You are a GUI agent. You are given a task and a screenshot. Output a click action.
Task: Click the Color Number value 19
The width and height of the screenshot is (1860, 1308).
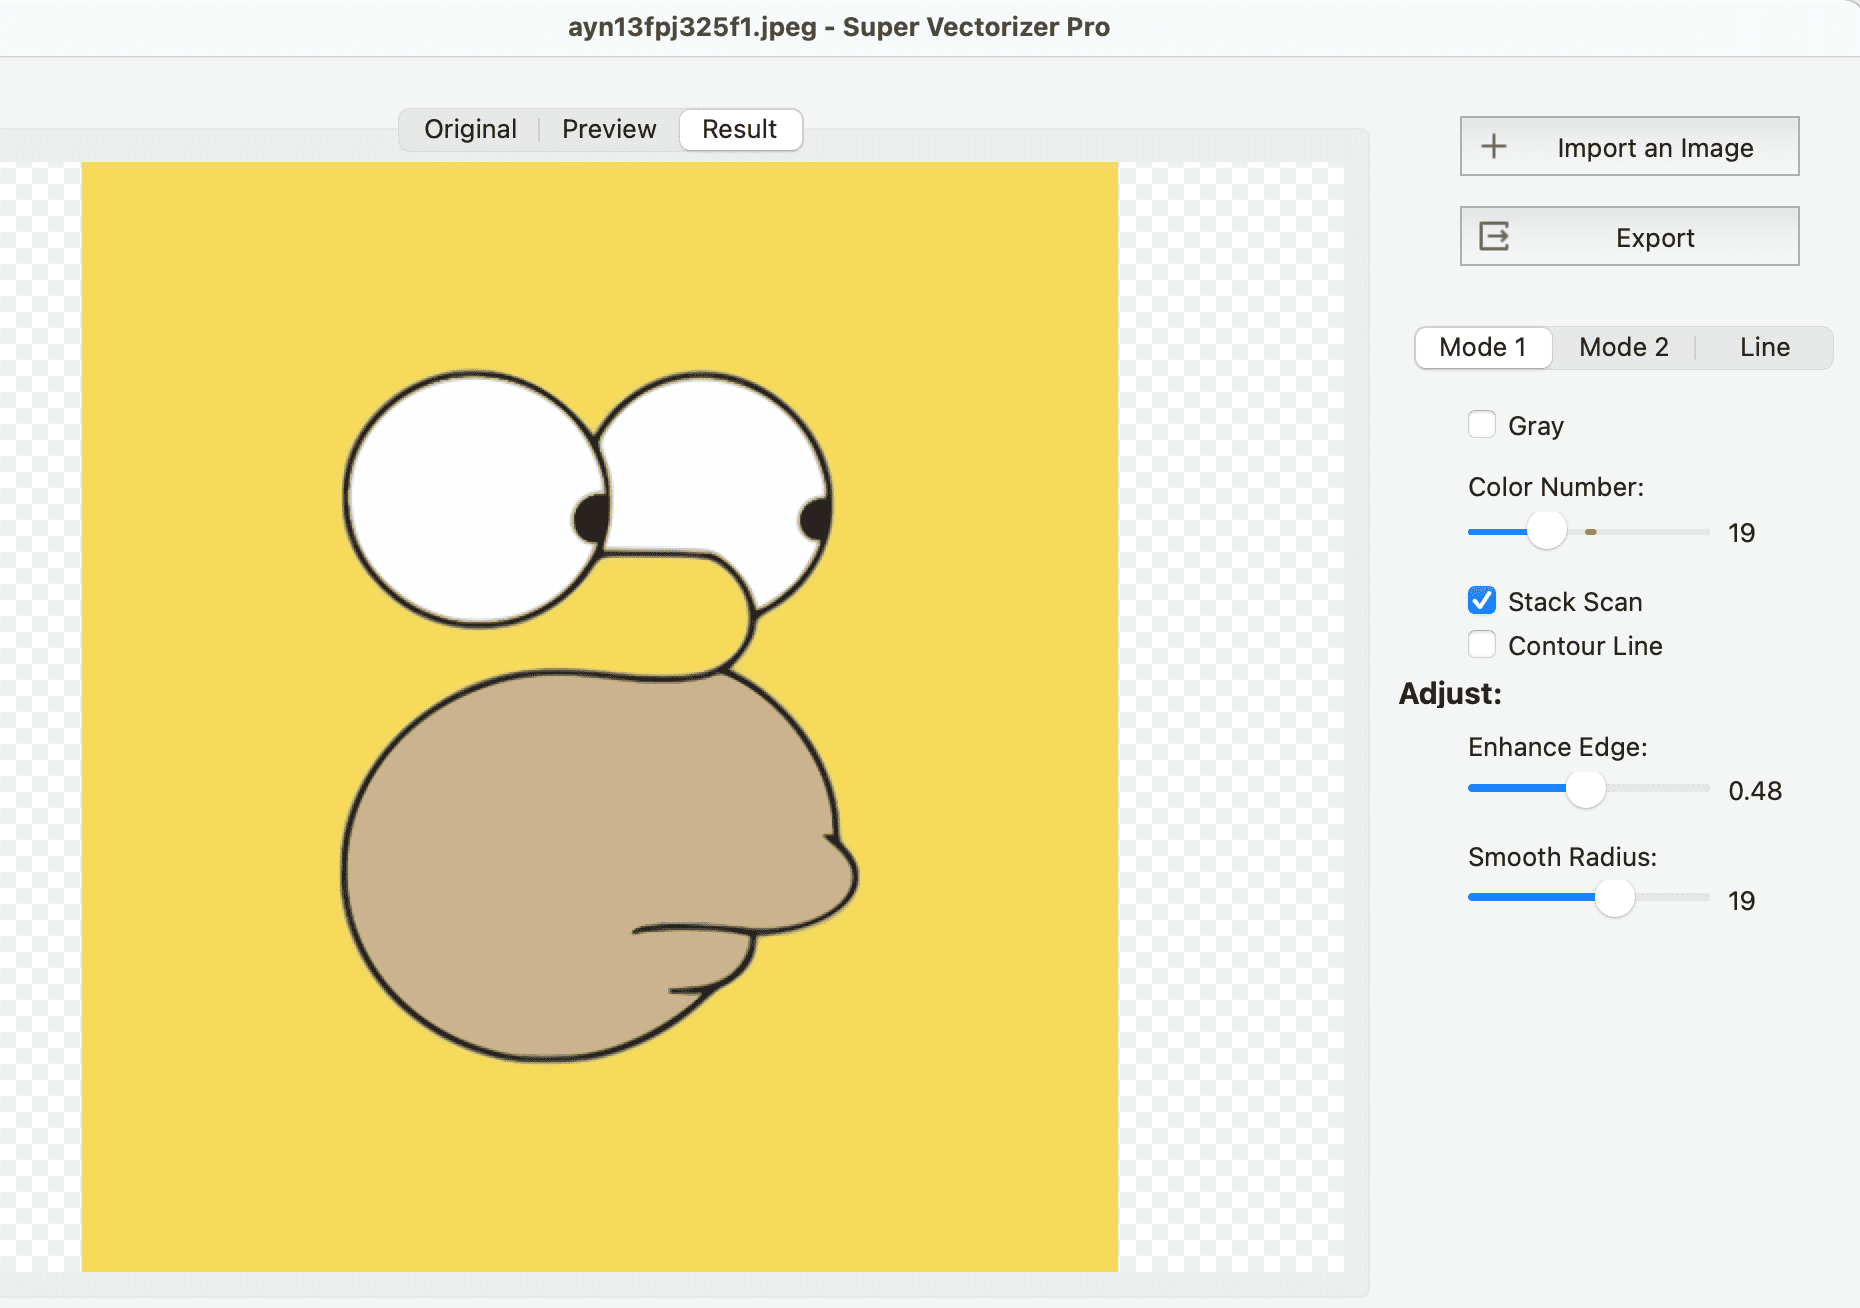pos(1741,533)
